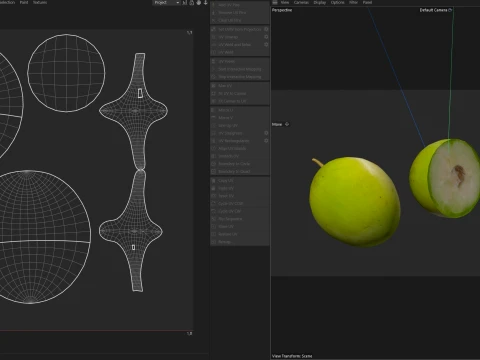480x360 pixels.
Task: Open the Paint menu in the UV panel
Action: 24,2
